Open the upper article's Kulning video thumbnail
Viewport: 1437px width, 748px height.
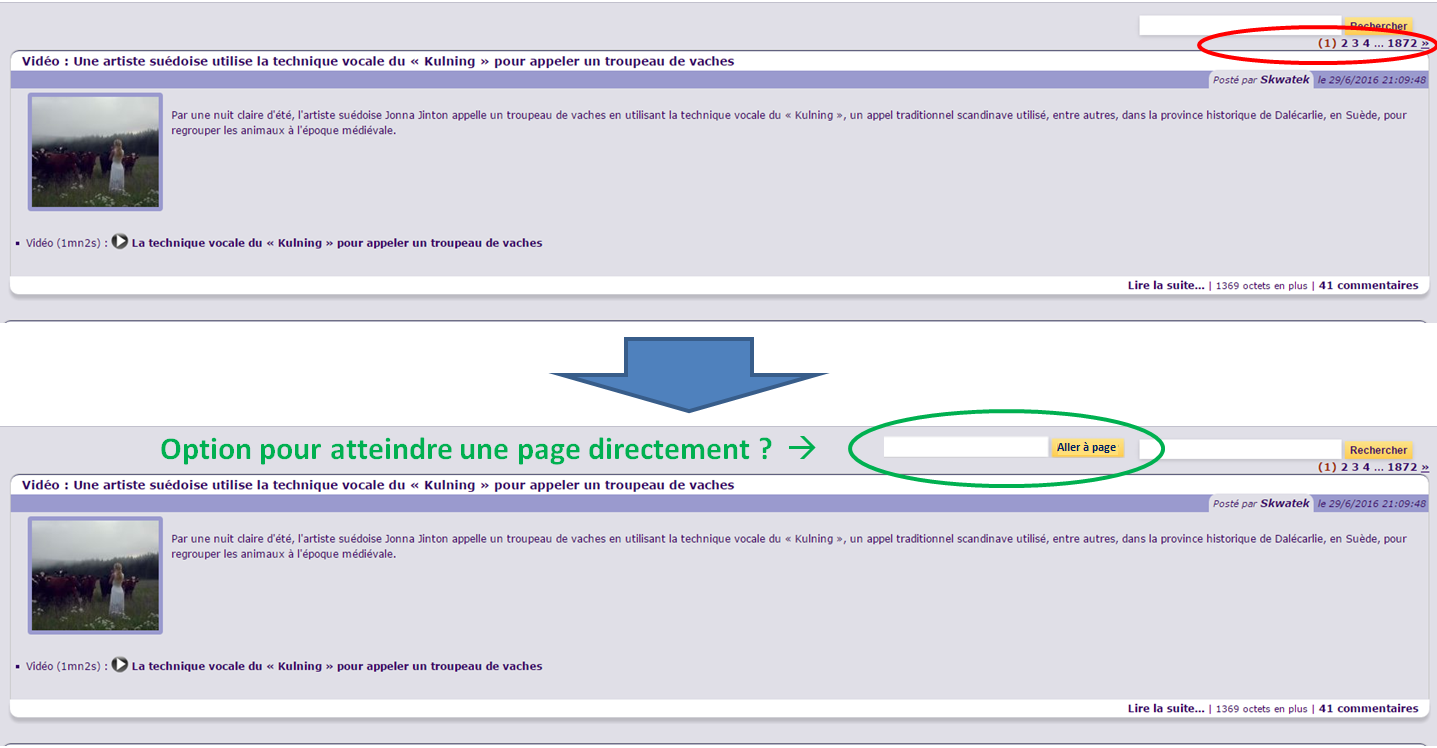click(95, 152)
